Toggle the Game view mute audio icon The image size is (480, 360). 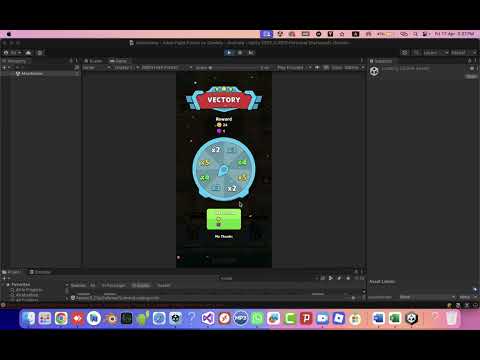click(317, 68)
